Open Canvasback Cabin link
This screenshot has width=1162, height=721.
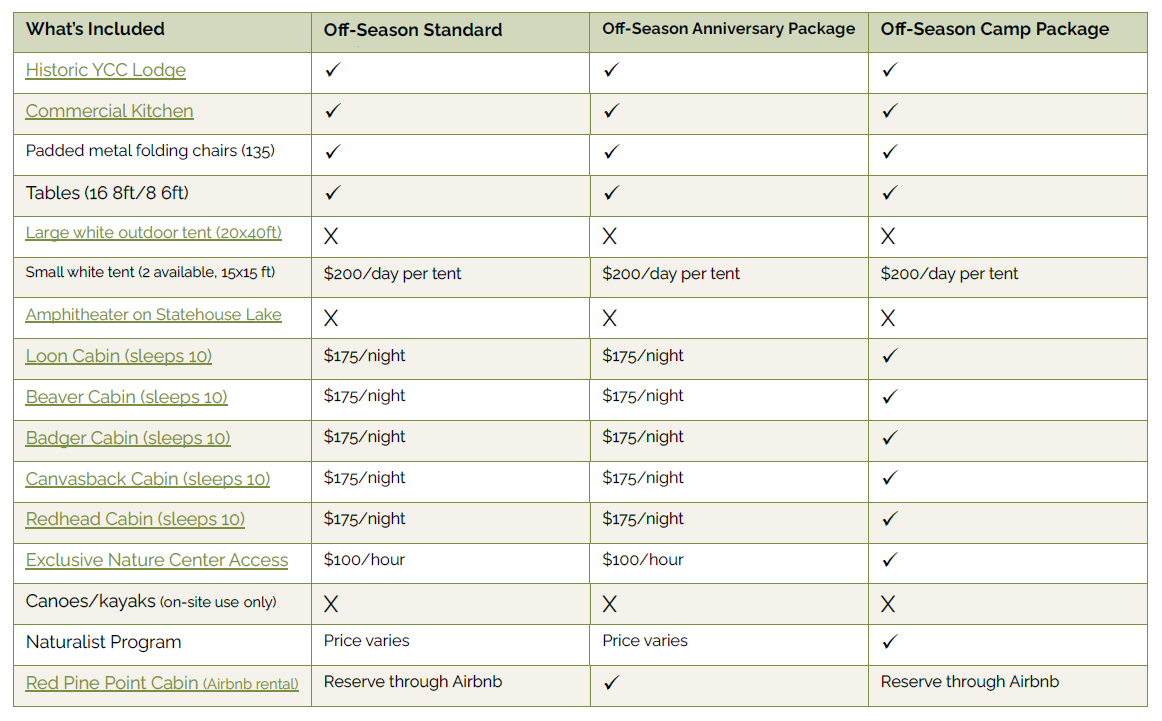148,479
